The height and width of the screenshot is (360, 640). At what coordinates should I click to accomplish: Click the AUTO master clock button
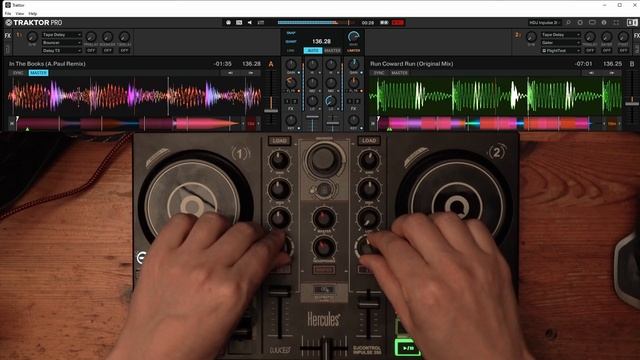point(313,50)
